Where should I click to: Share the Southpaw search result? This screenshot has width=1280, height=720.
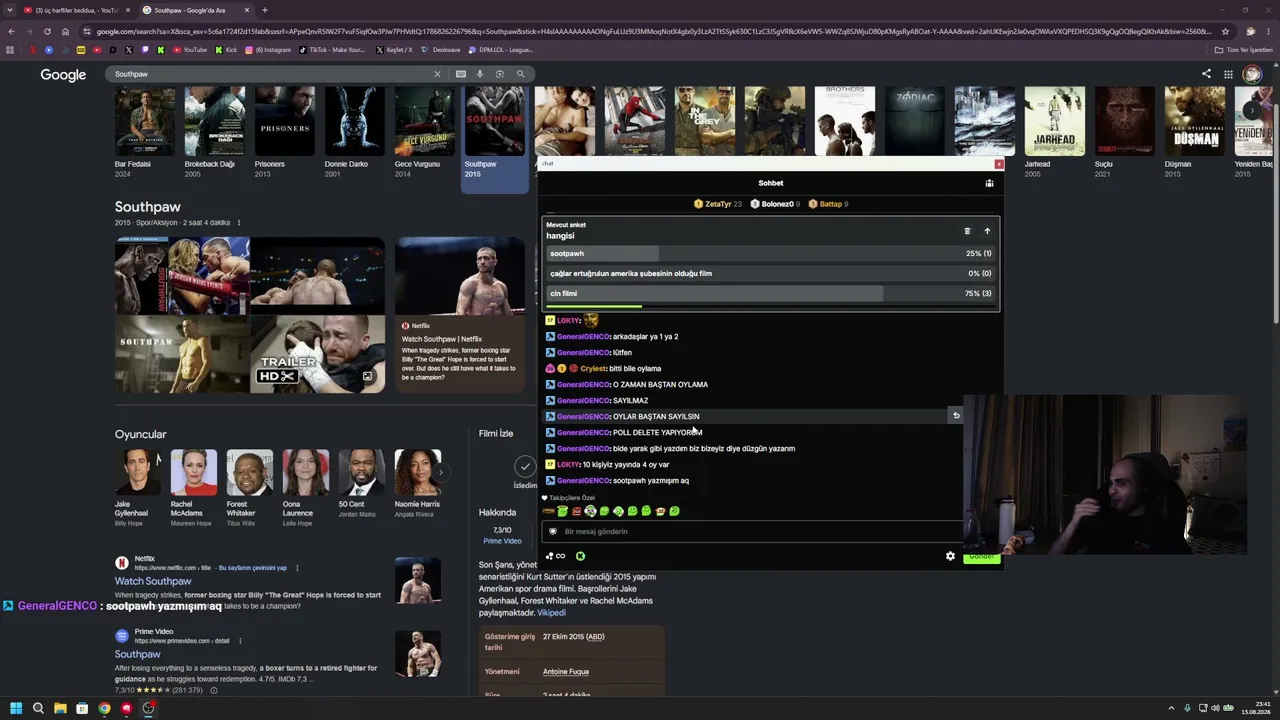[x=1206, y=74]
